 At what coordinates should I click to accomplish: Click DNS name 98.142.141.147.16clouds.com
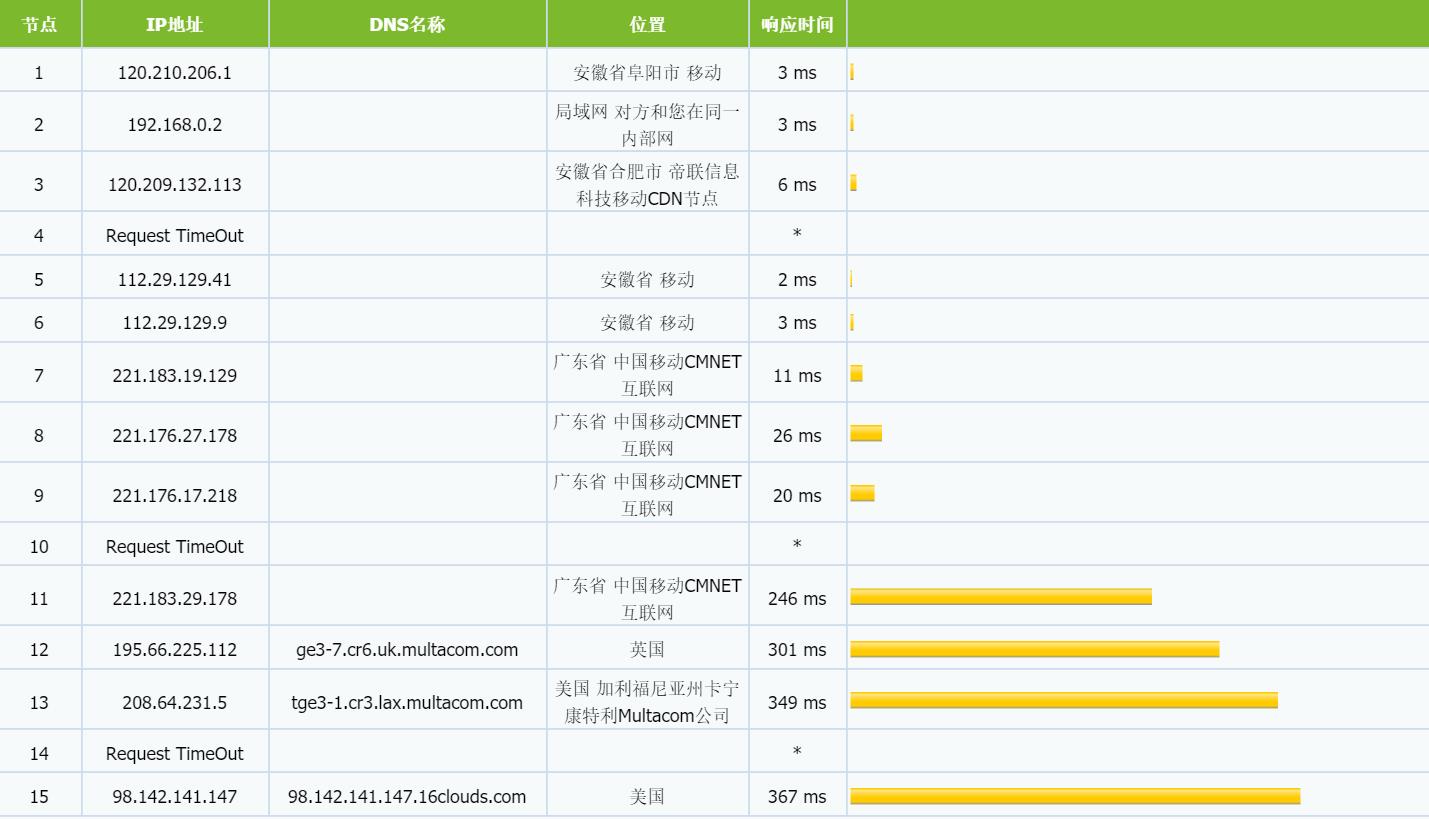pyautogui.click(x=407, y=797)
